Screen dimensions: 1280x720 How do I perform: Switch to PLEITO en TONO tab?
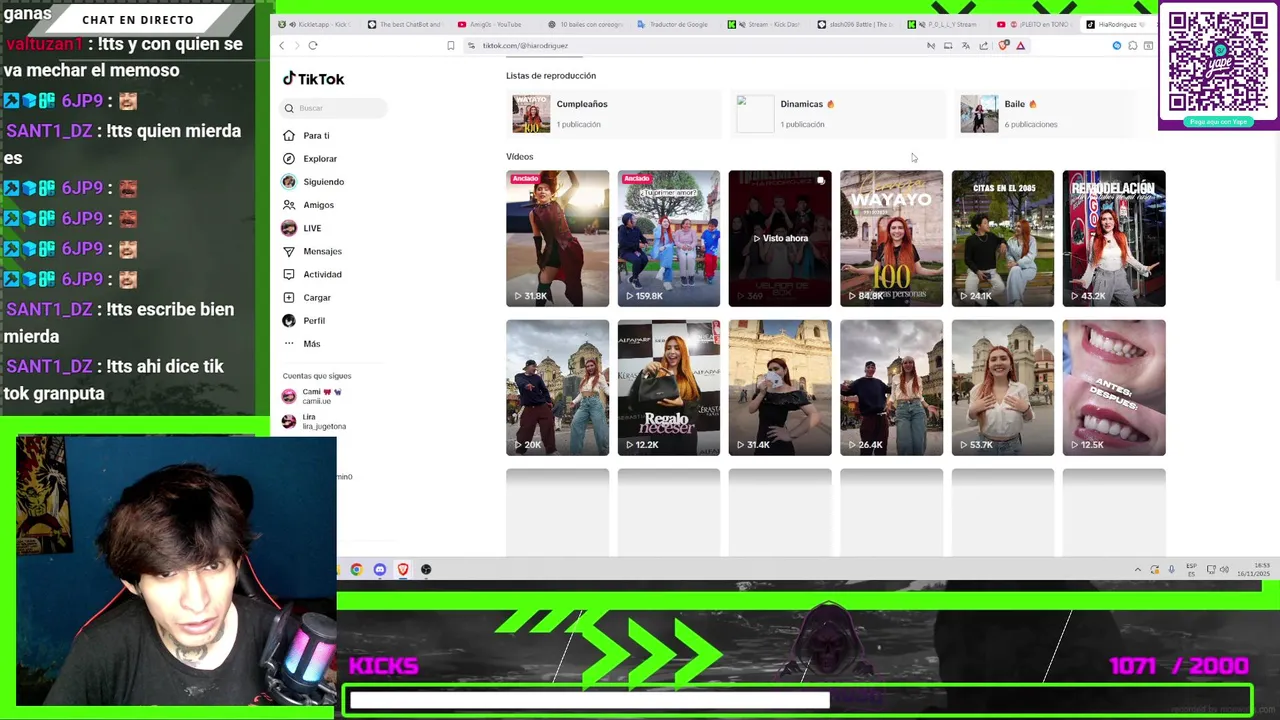coord(1035,24)
